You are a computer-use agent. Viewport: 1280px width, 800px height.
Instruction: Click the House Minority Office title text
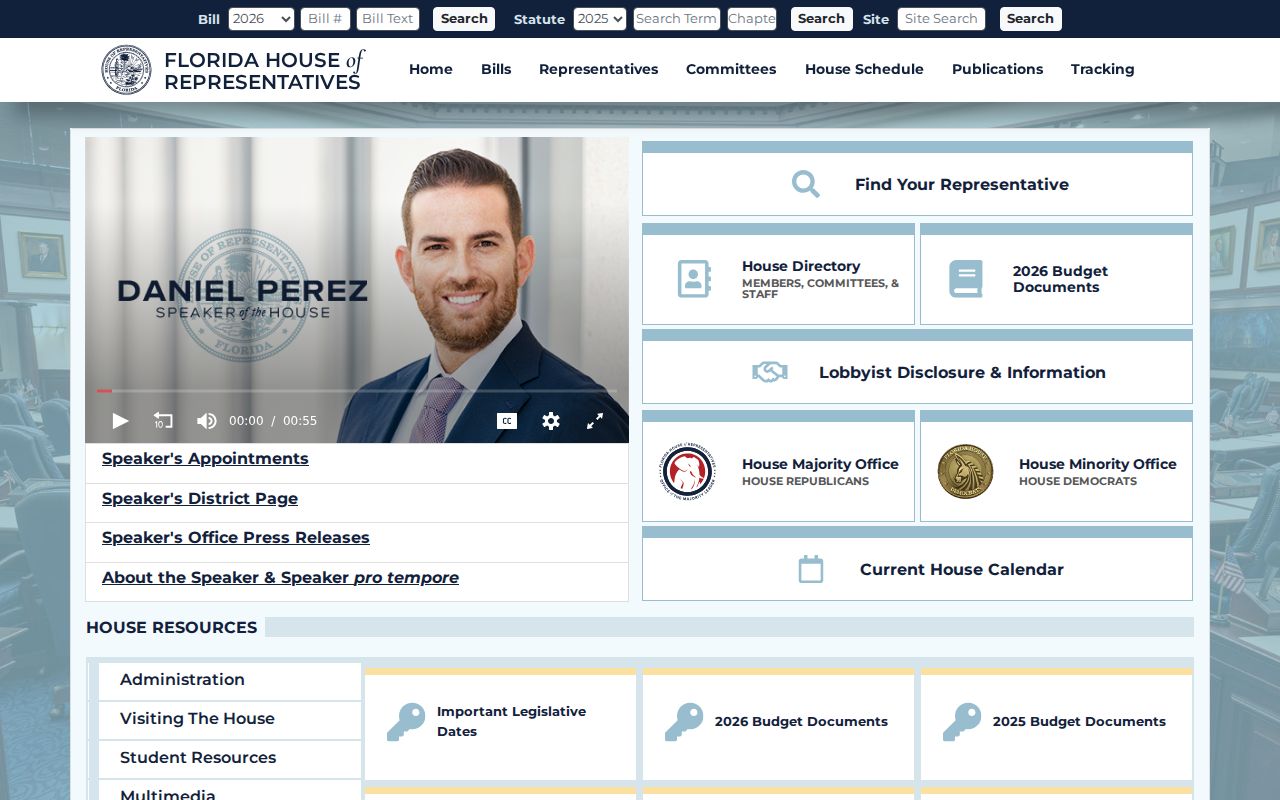pyautogui.click(x=1098, y=464)
